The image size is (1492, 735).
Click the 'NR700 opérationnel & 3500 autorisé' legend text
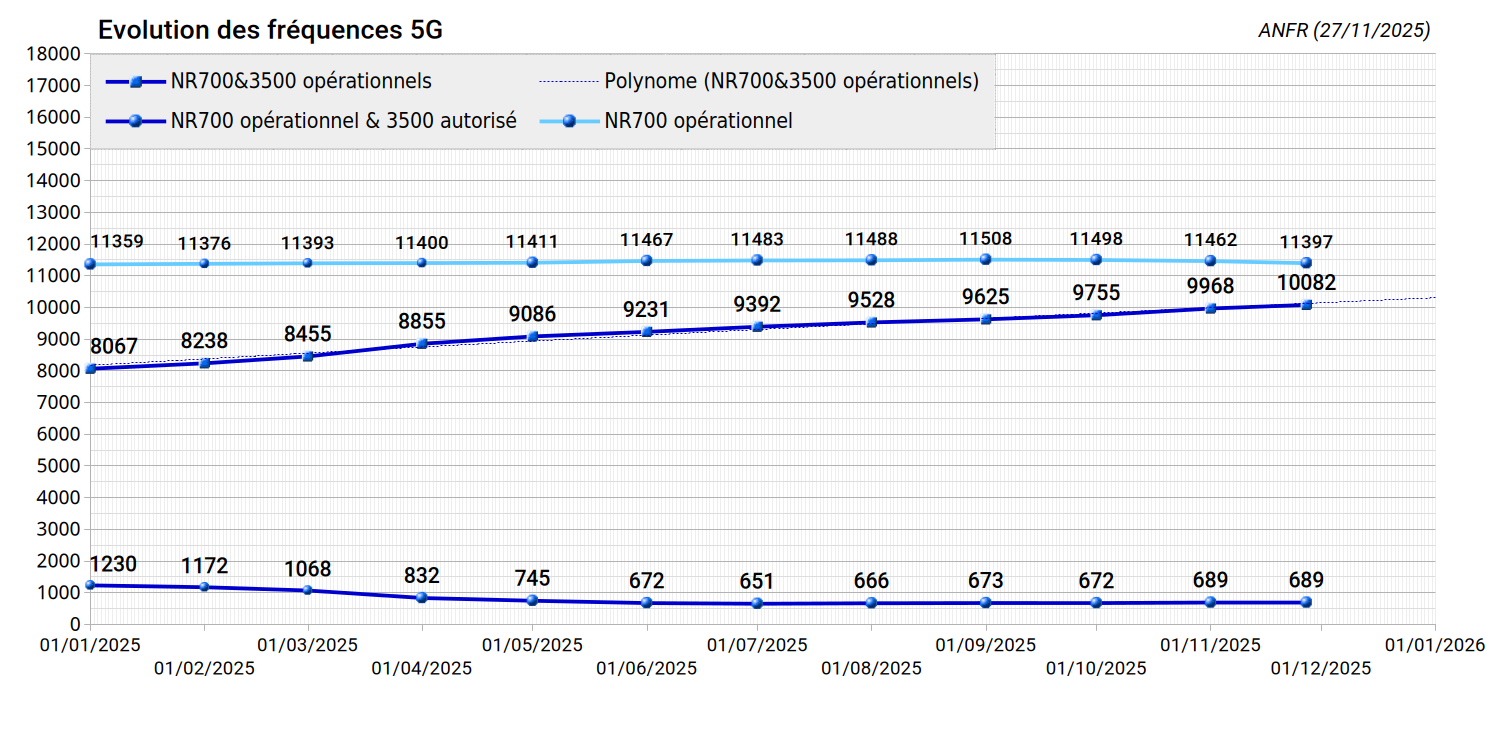click(343, 121)
